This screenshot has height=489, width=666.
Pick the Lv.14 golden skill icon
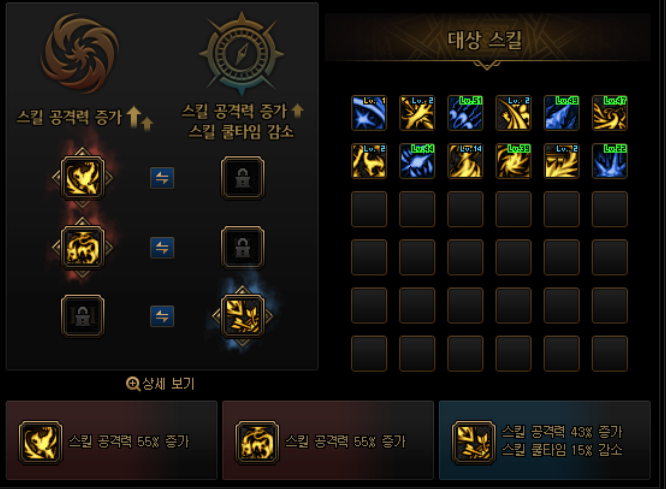coord(465,161)
